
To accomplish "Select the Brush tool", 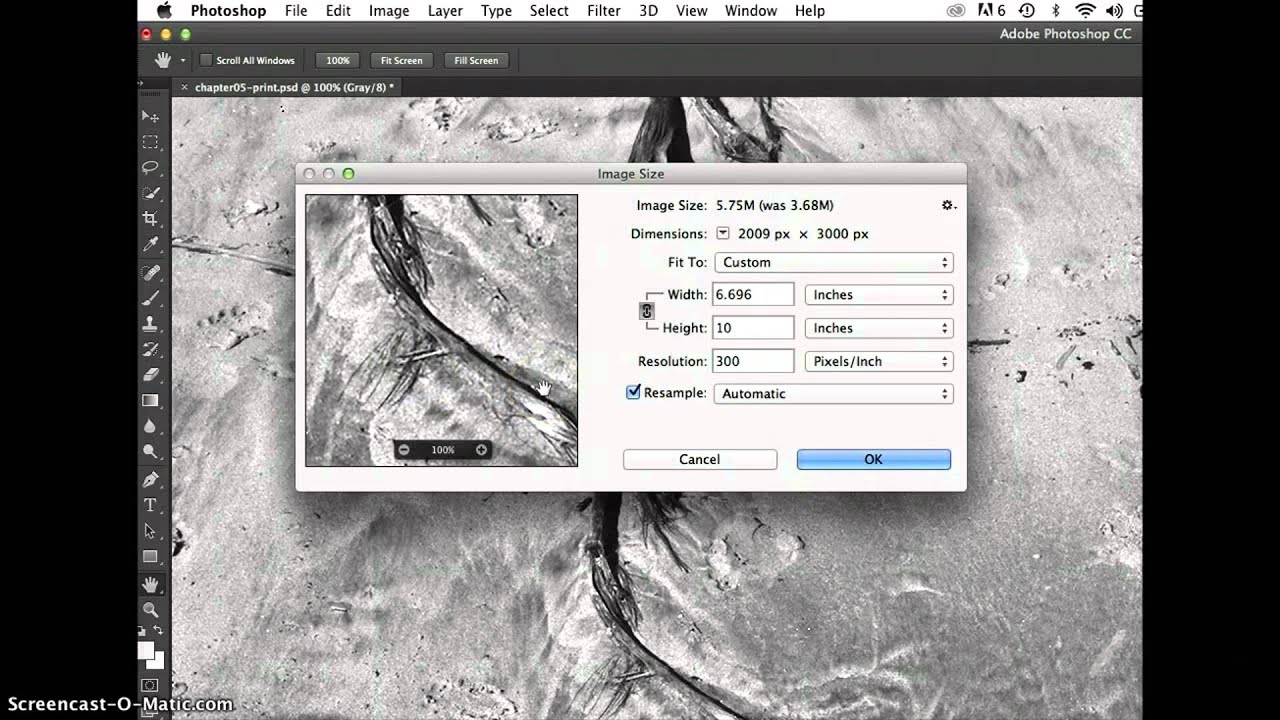I will click(151, 298).
